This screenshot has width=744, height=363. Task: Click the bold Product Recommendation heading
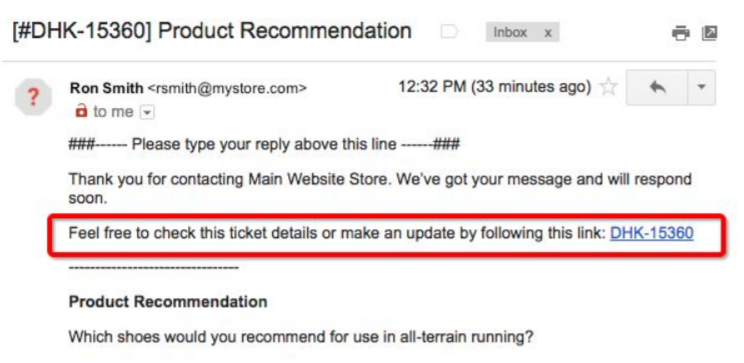coord(168,302)
